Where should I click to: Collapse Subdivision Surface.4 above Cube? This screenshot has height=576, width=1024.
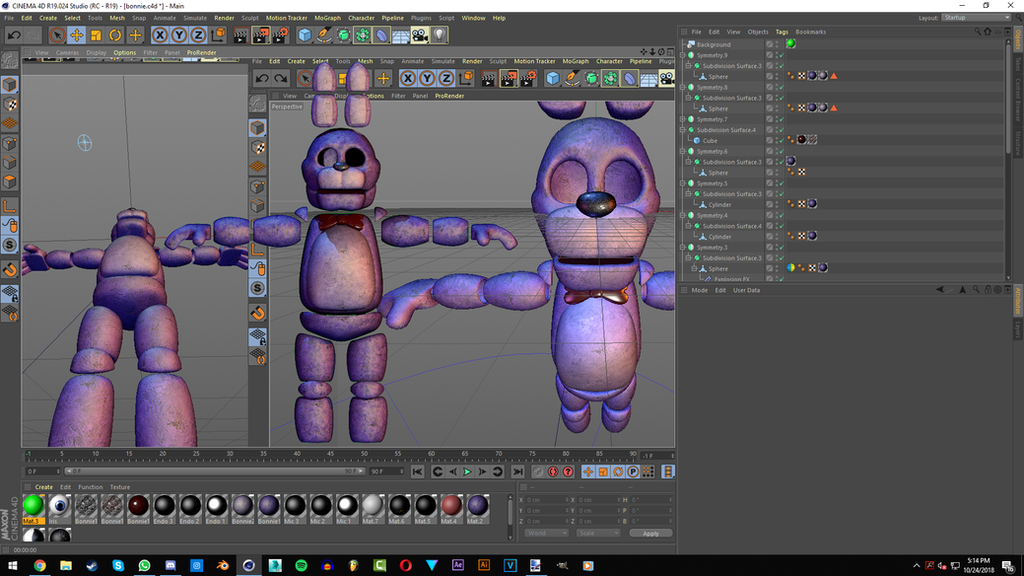point(683,130)
